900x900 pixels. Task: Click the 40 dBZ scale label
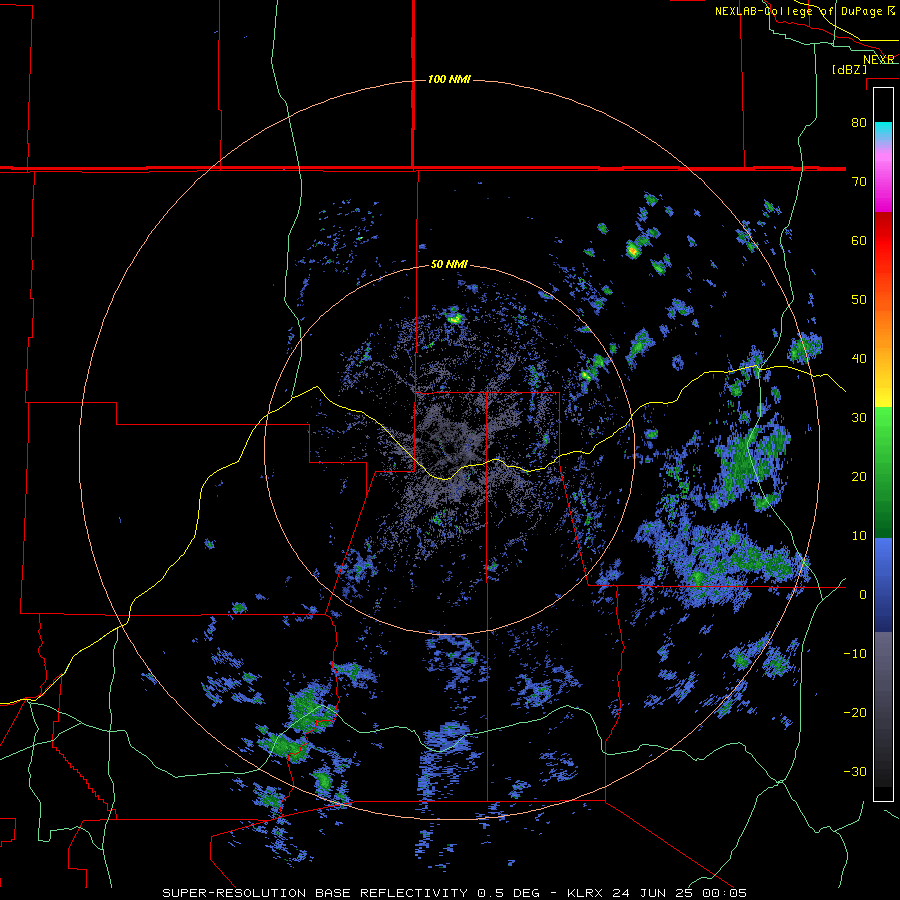click(859, 359)
